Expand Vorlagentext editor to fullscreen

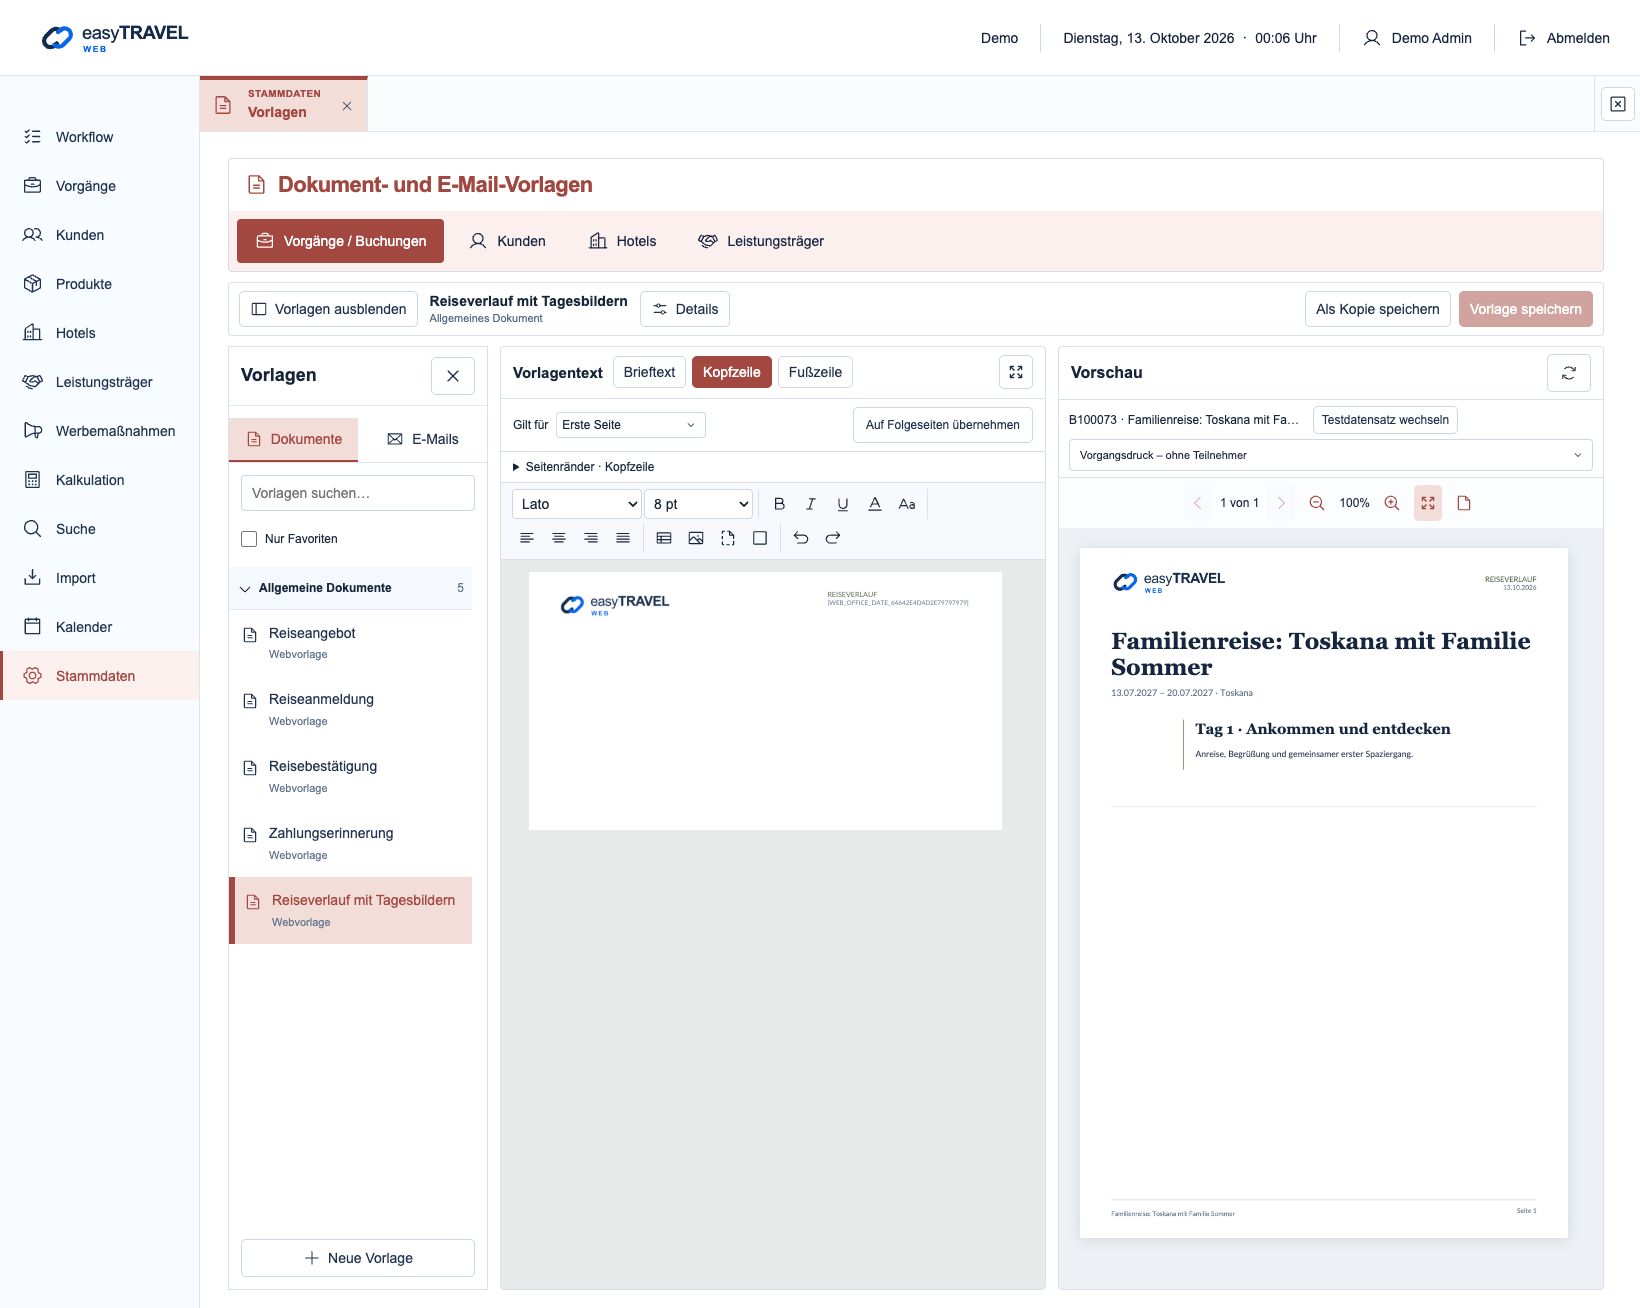tap(1016, 372)
